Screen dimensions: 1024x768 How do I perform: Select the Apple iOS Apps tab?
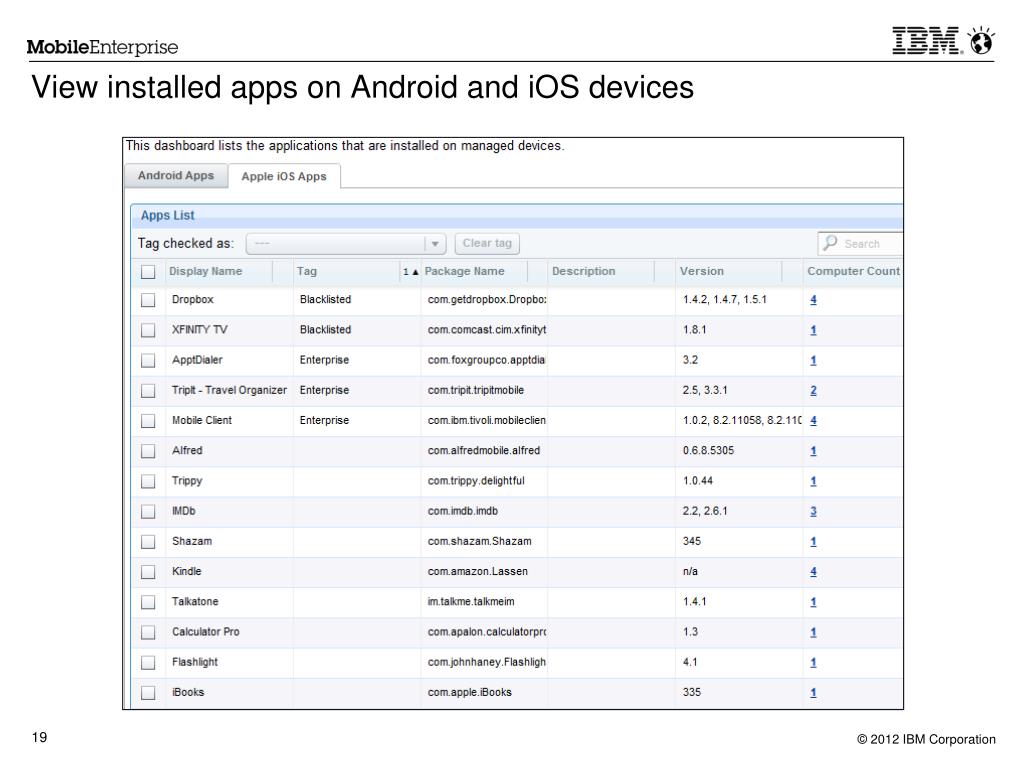[x=284, y=176]
